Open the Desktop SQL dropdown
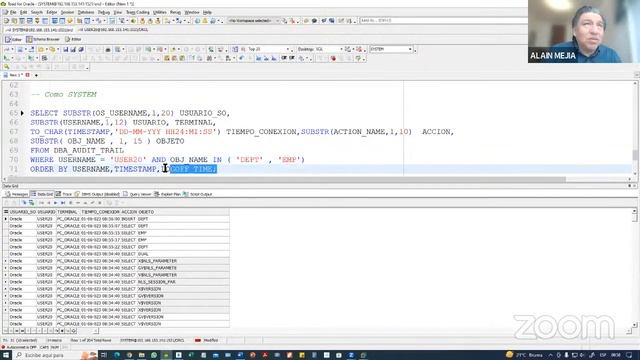 (x=320, y=49)
